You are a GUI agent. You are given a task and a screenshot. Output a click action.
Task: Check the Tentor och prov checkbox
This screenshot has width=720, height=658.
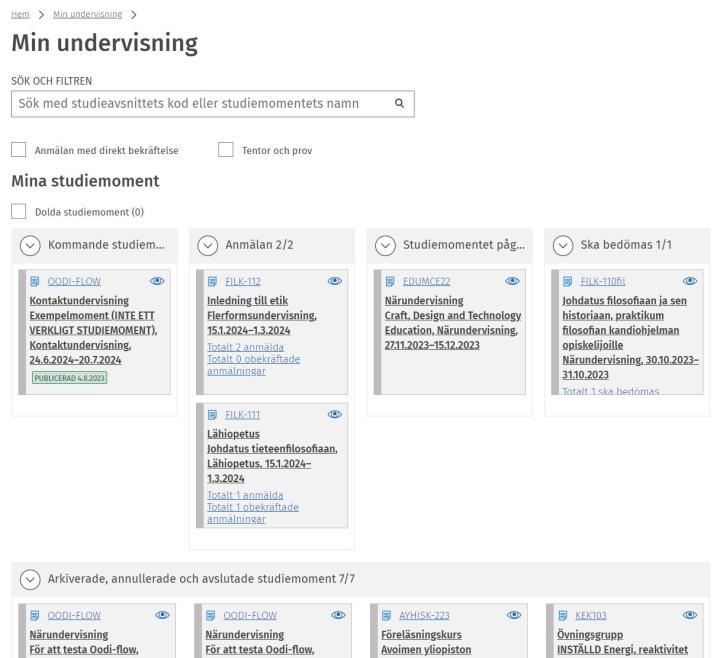coord(225,150)
